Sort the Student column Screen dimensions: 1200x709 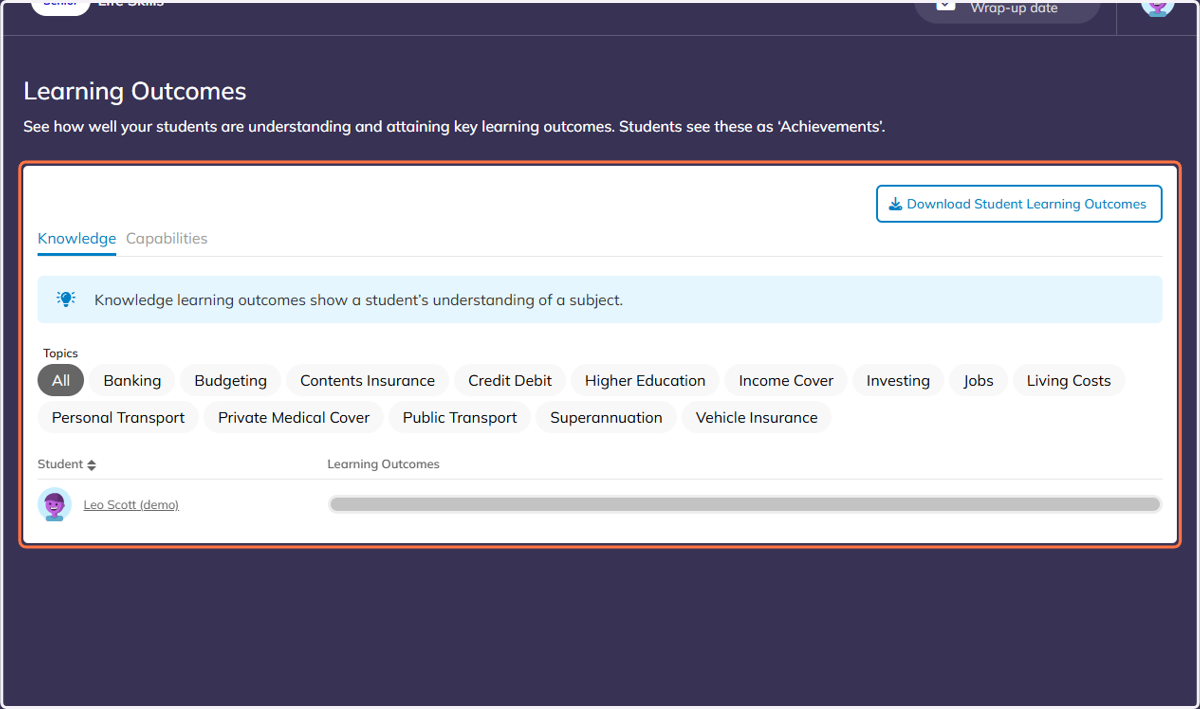tap(67, 465)
